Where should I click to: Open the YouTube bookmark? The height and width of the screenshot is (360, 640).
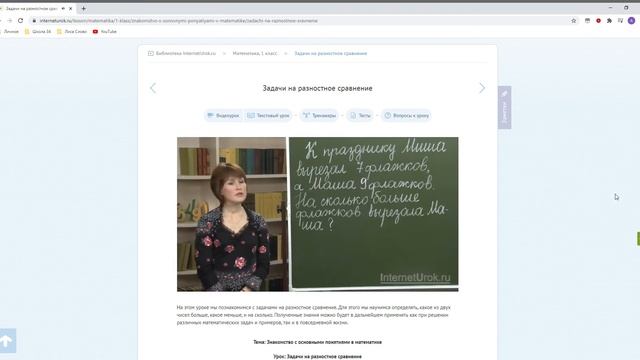click(104, 31)
